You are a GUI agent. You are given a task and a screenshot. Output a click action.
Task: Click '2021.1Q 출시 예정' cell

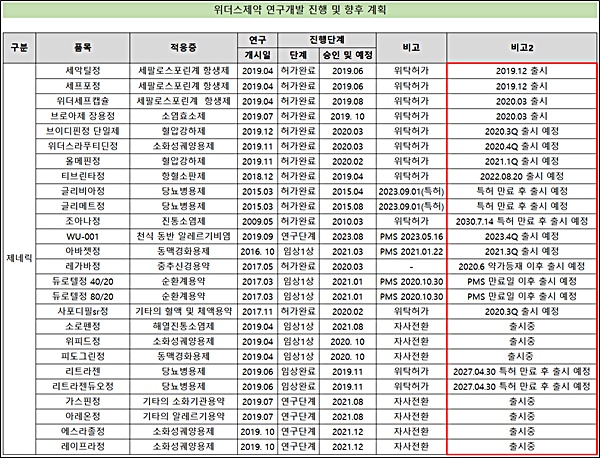pyautogui.click(x=522, y=161)
